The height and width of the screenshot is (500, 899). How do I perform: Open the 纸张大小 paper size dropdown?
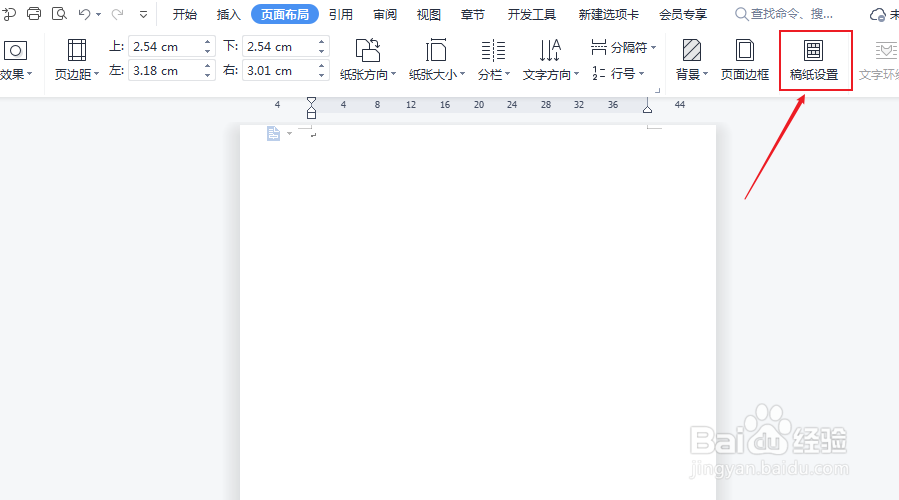point(436,59)
